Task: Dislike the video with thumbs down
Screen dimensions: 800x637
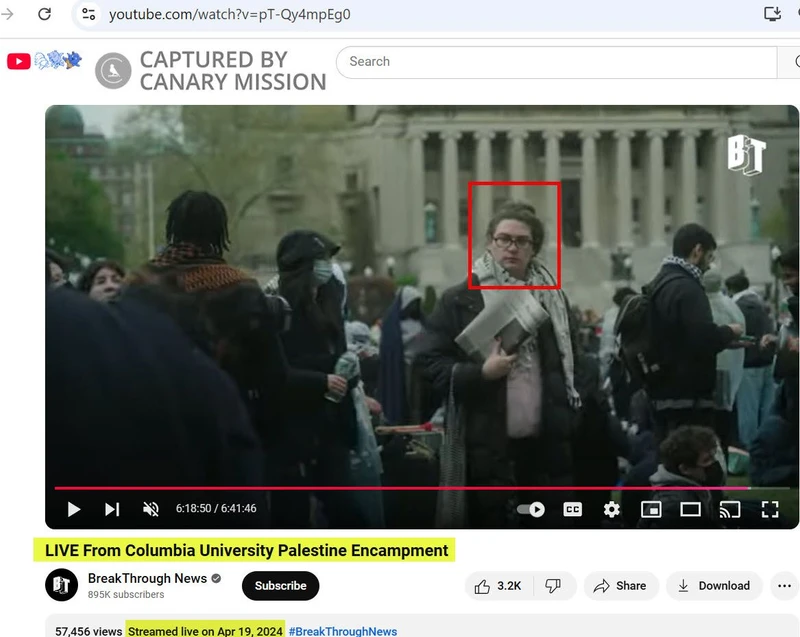Action: [553, 586]
